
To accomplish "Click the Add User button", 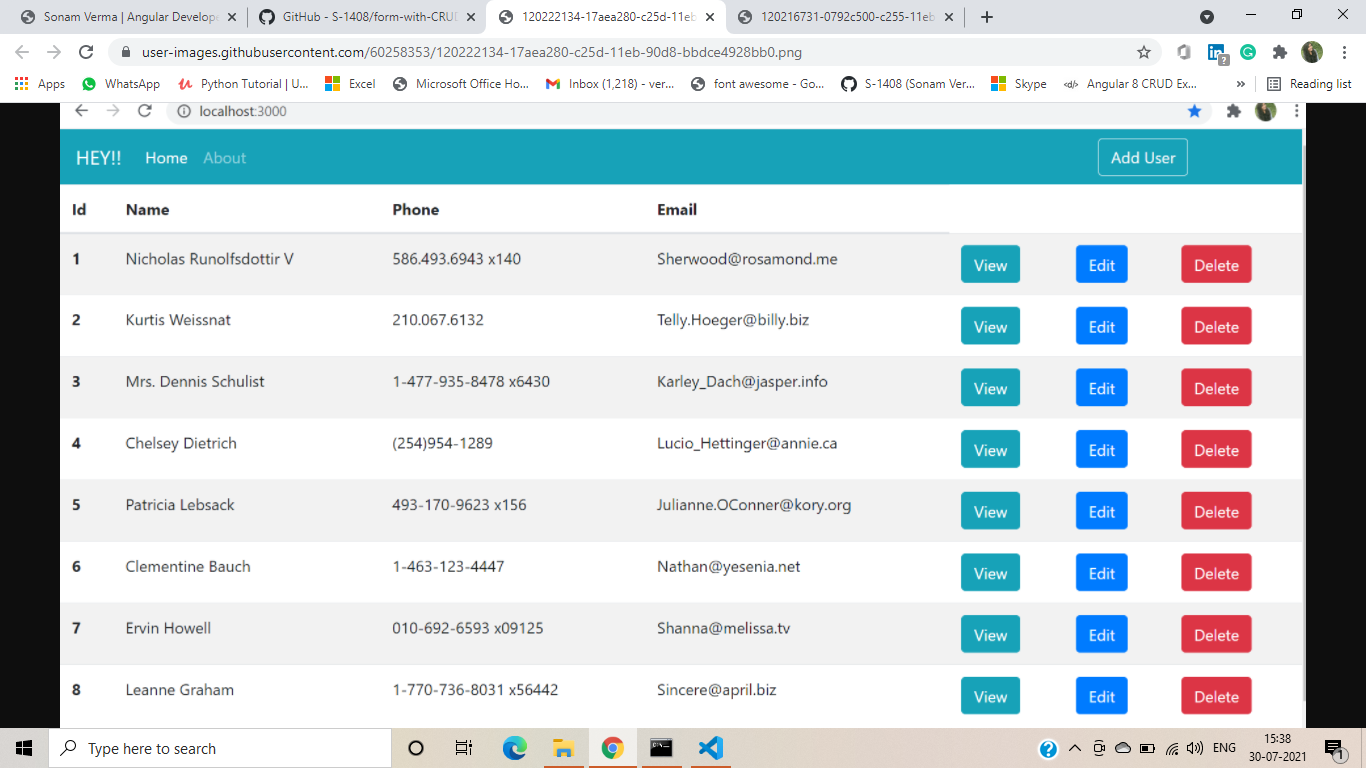I will click(x=1142, y=157).
